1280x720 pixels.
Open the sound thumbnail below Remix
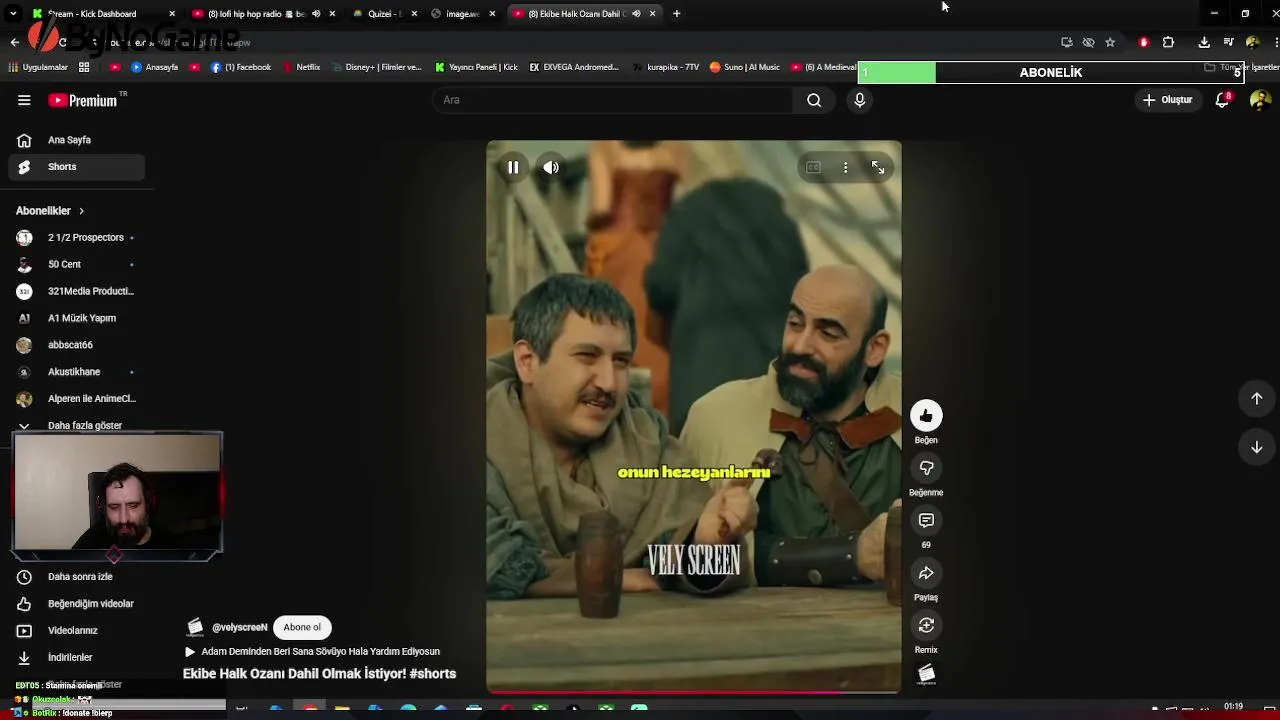(926, 675)
